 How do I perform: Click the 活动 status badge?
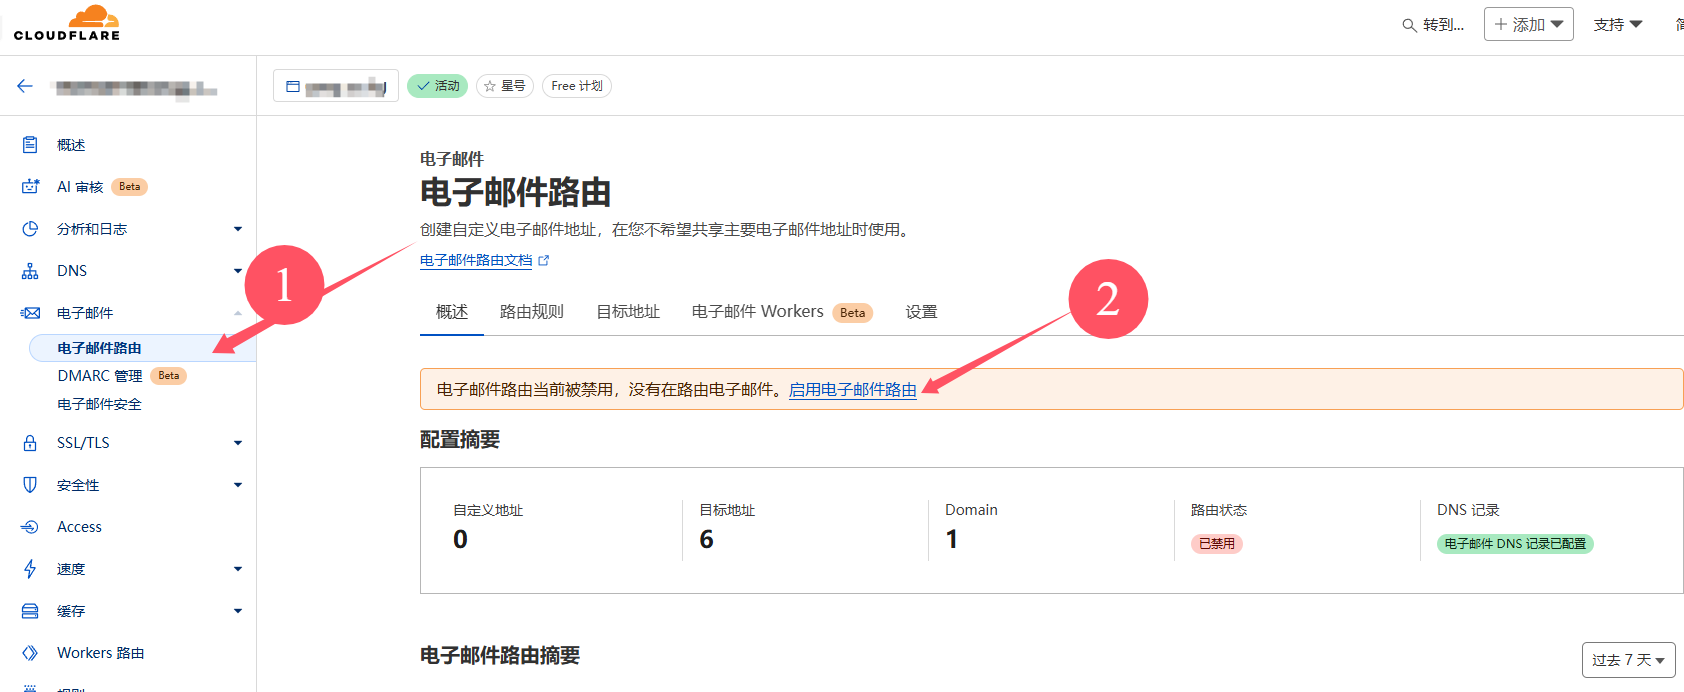pos(437,86)
